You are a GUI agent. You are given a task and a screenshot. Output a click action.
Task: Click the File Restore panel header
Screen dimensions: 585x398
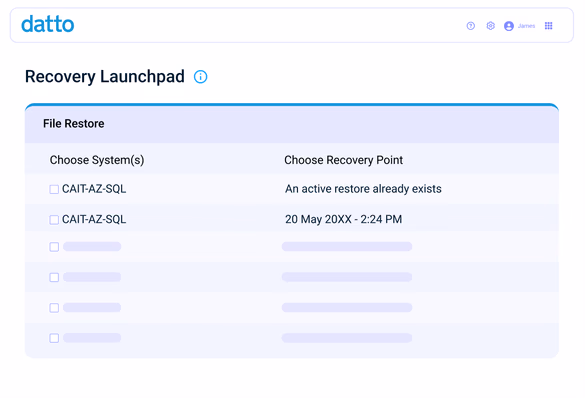point(292,123)
